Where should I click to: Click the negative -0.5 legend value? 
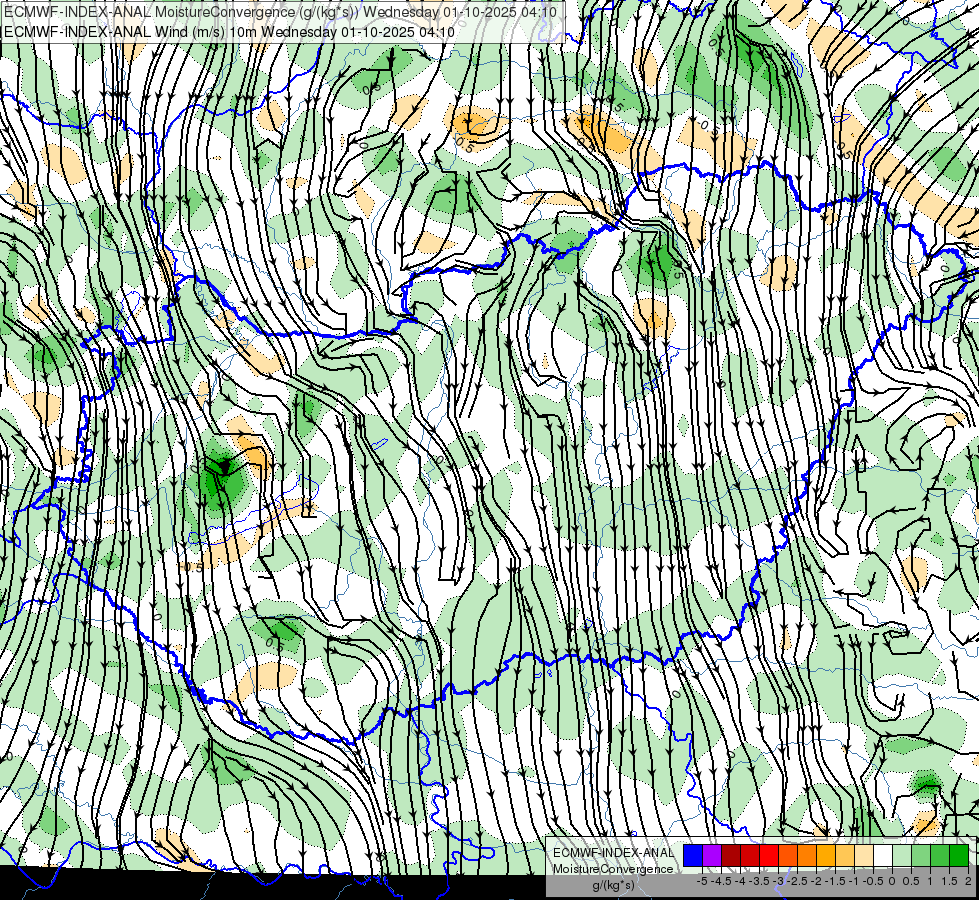tap(873, 881)
